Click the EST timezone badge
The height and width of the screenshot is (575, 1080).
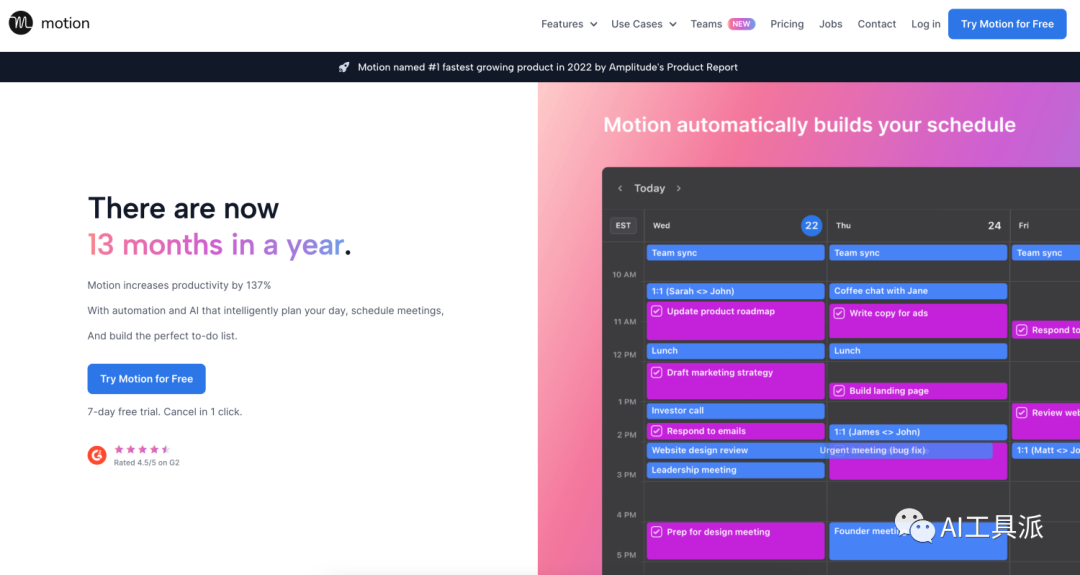coord(623,225)
